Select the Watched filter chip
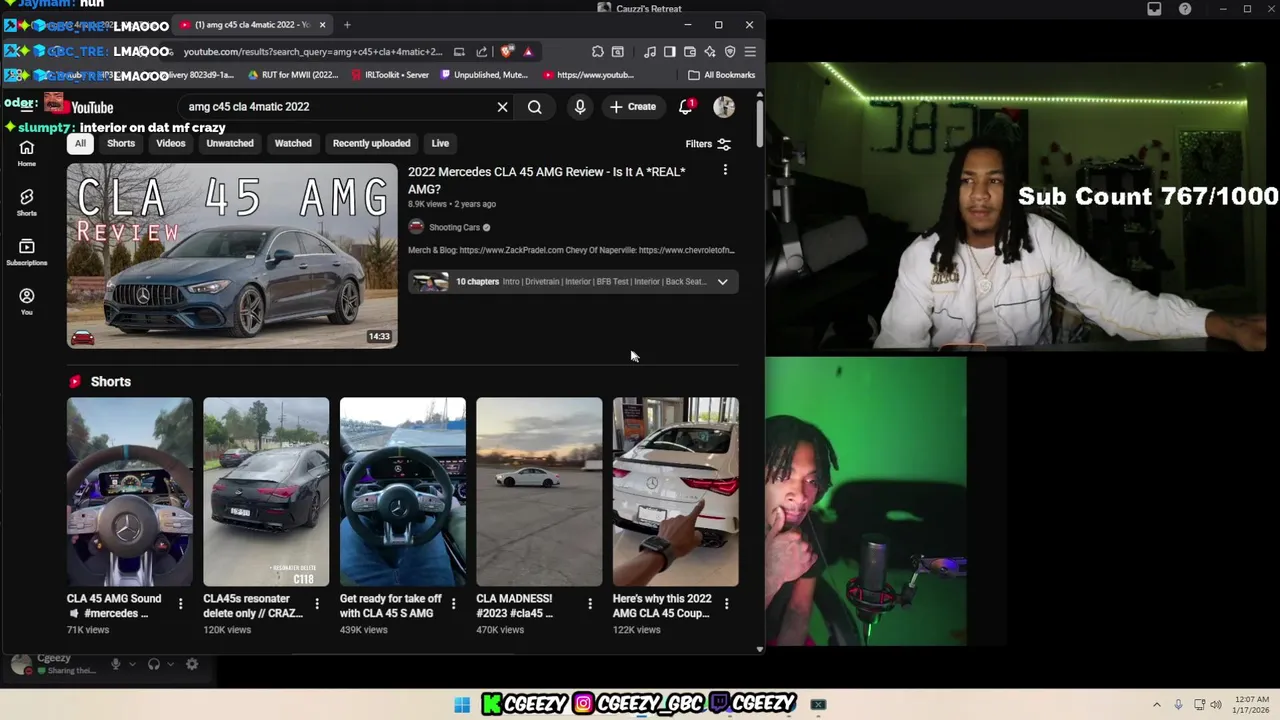The height and width of the screenshot is (720, 1280). coord(293,144)
